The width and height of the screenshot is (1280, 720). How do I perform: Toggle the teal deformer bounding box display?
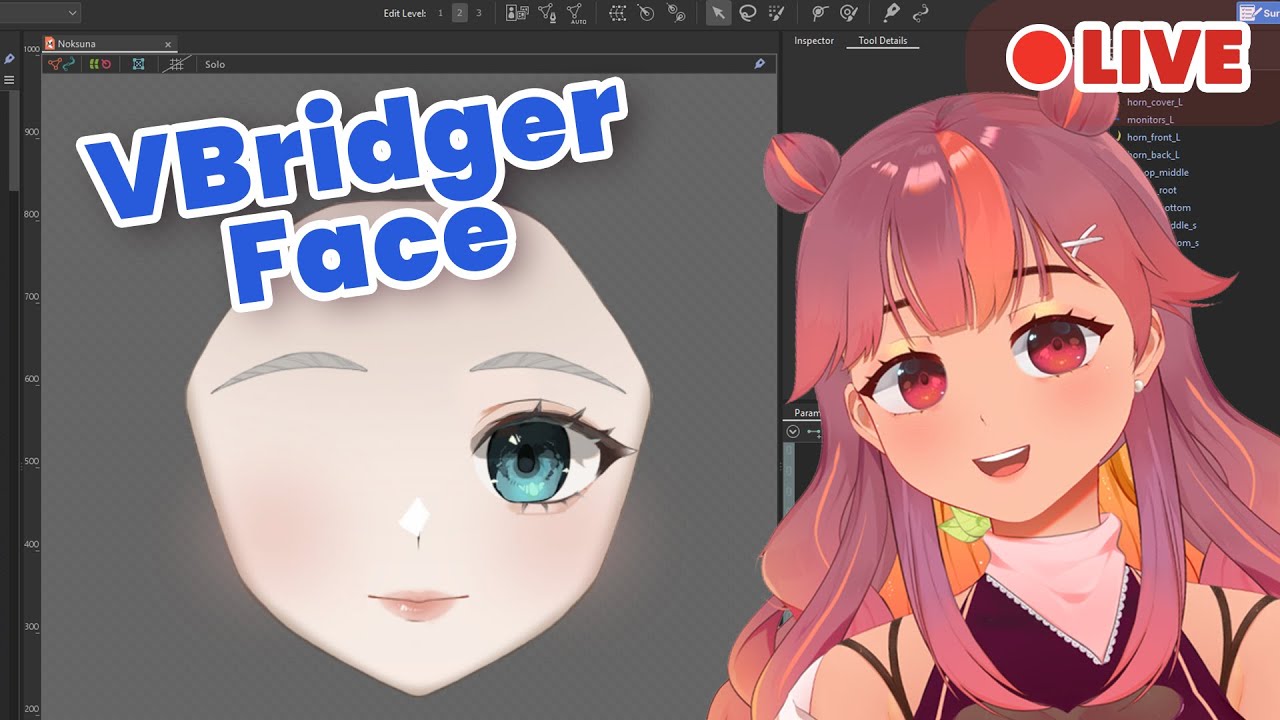coord(138,64)
